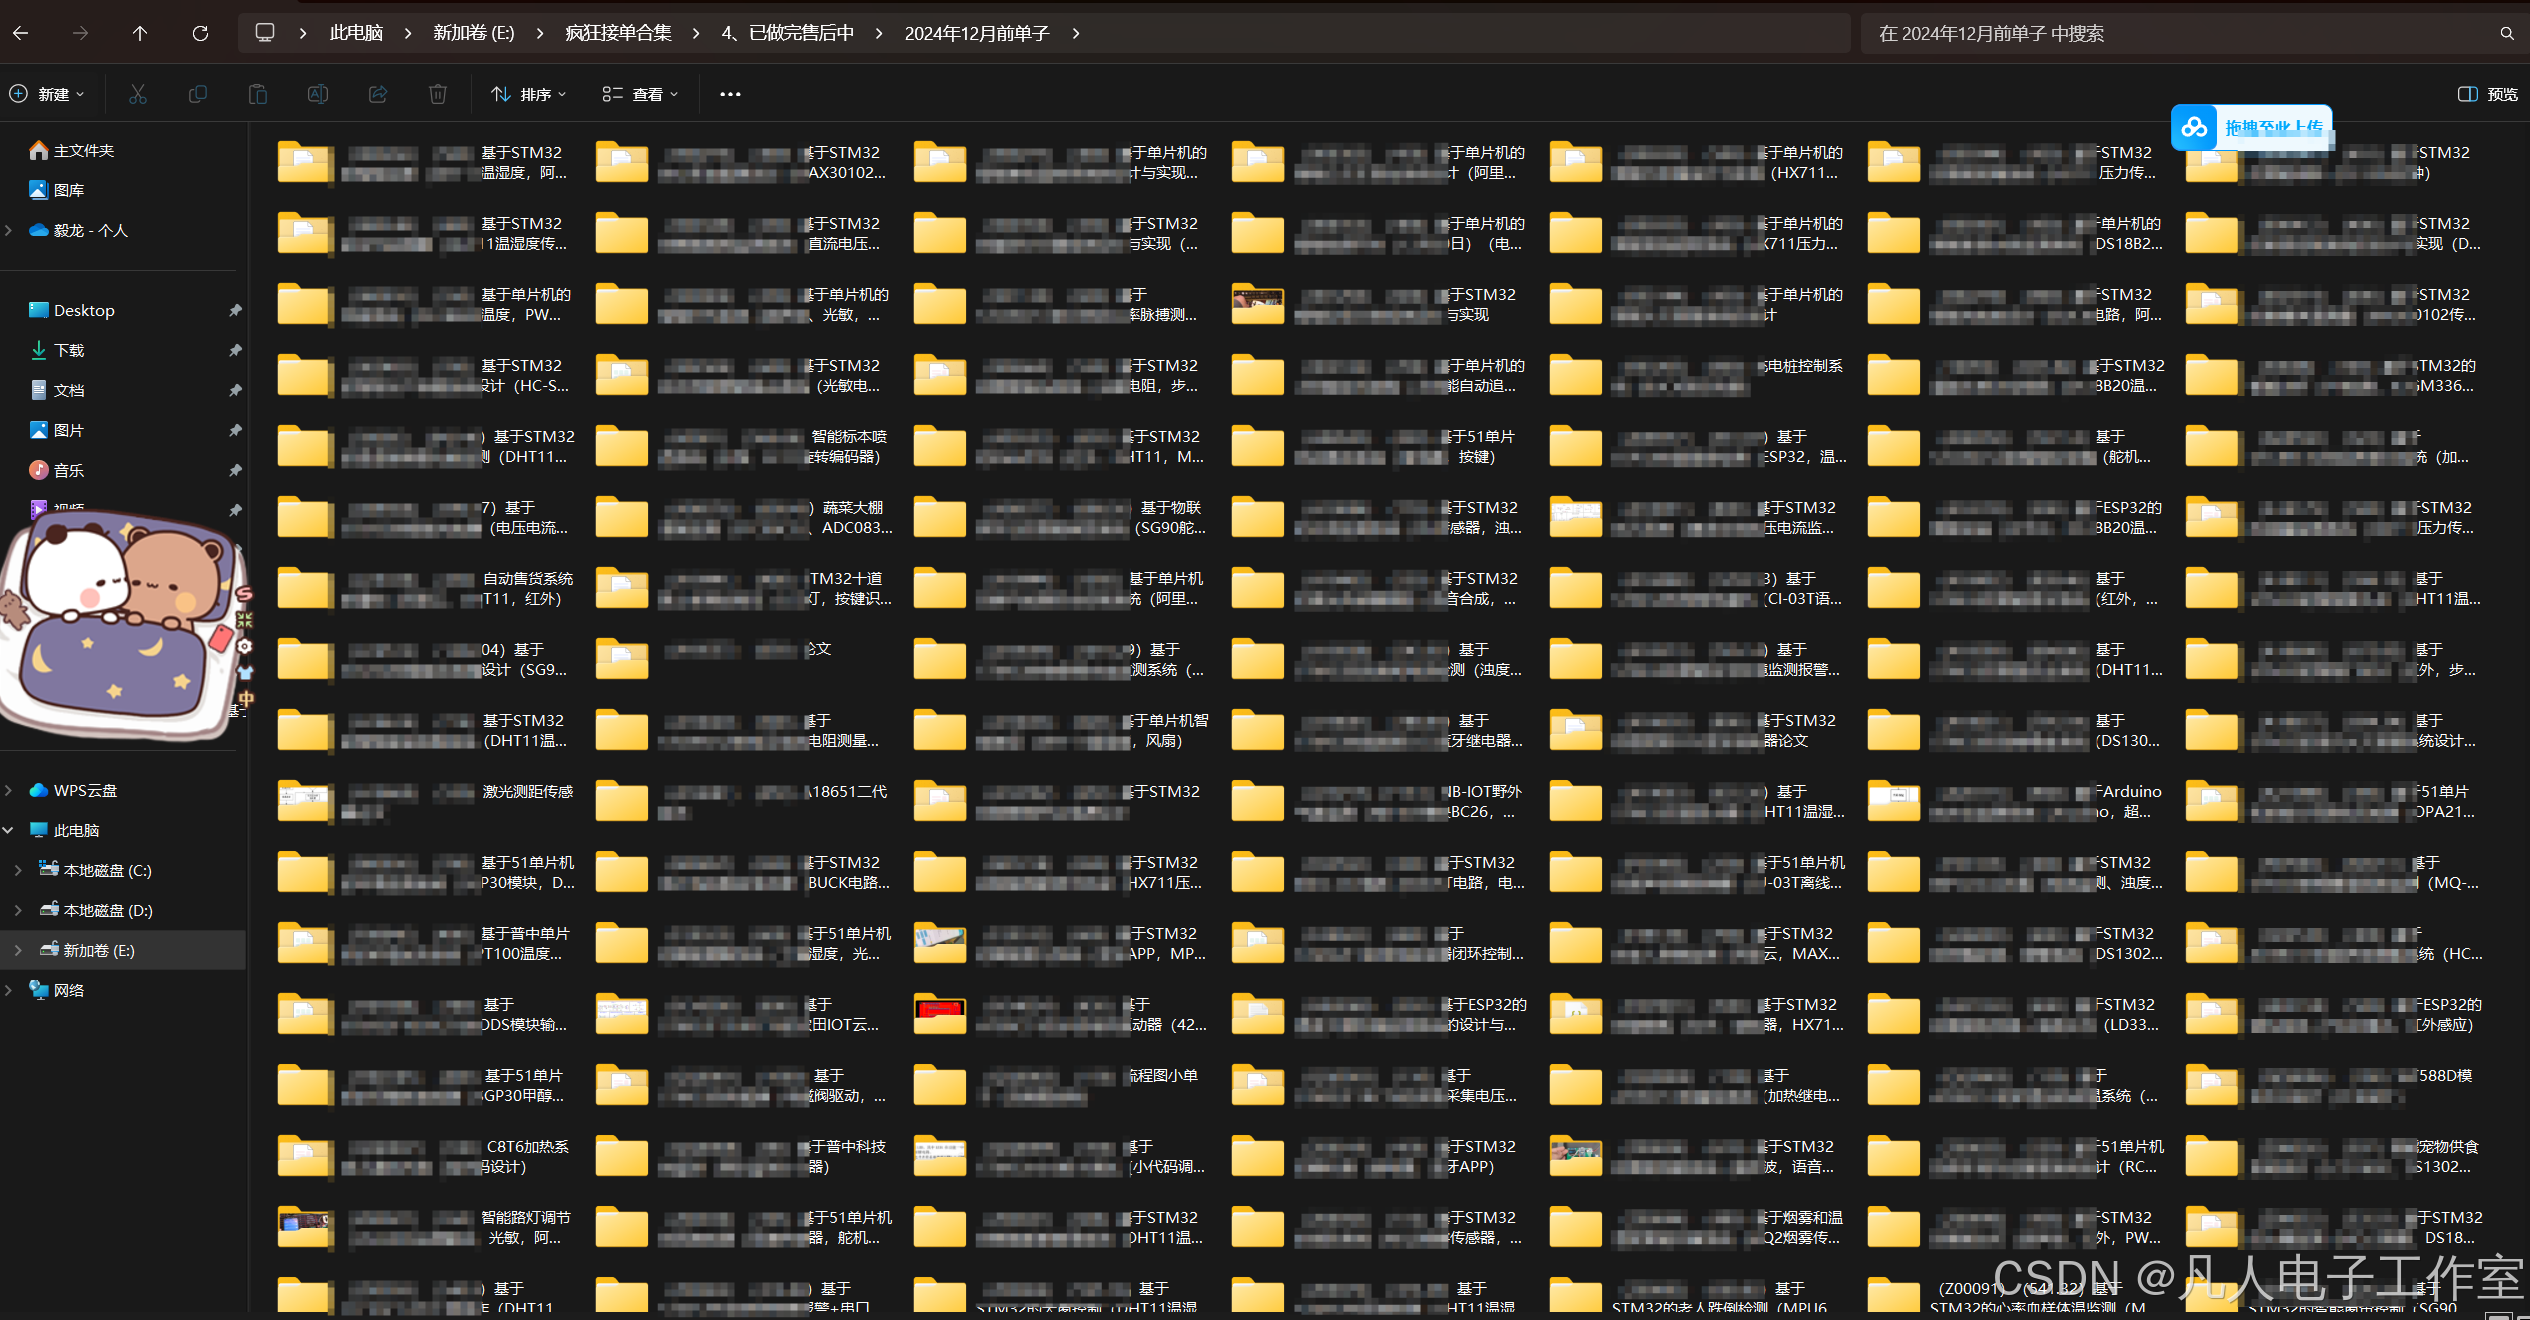
Task: Click the Delete trash icon
Action: pyautogui.click(x=438, y=94)
